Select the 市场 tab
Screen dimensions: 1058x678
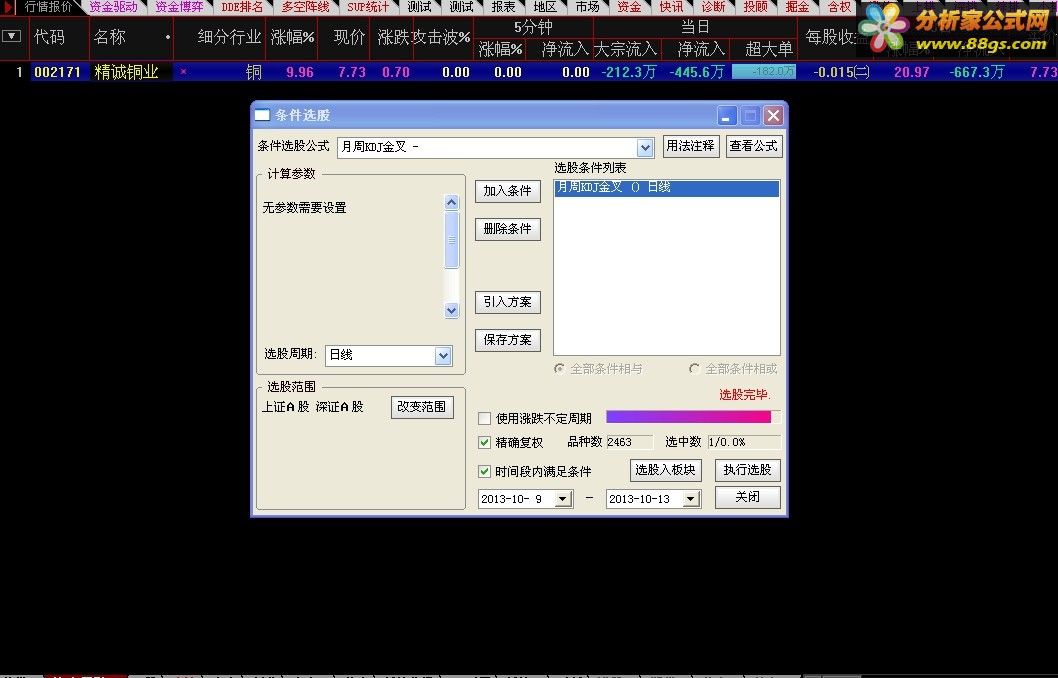(x=587, y=7)
